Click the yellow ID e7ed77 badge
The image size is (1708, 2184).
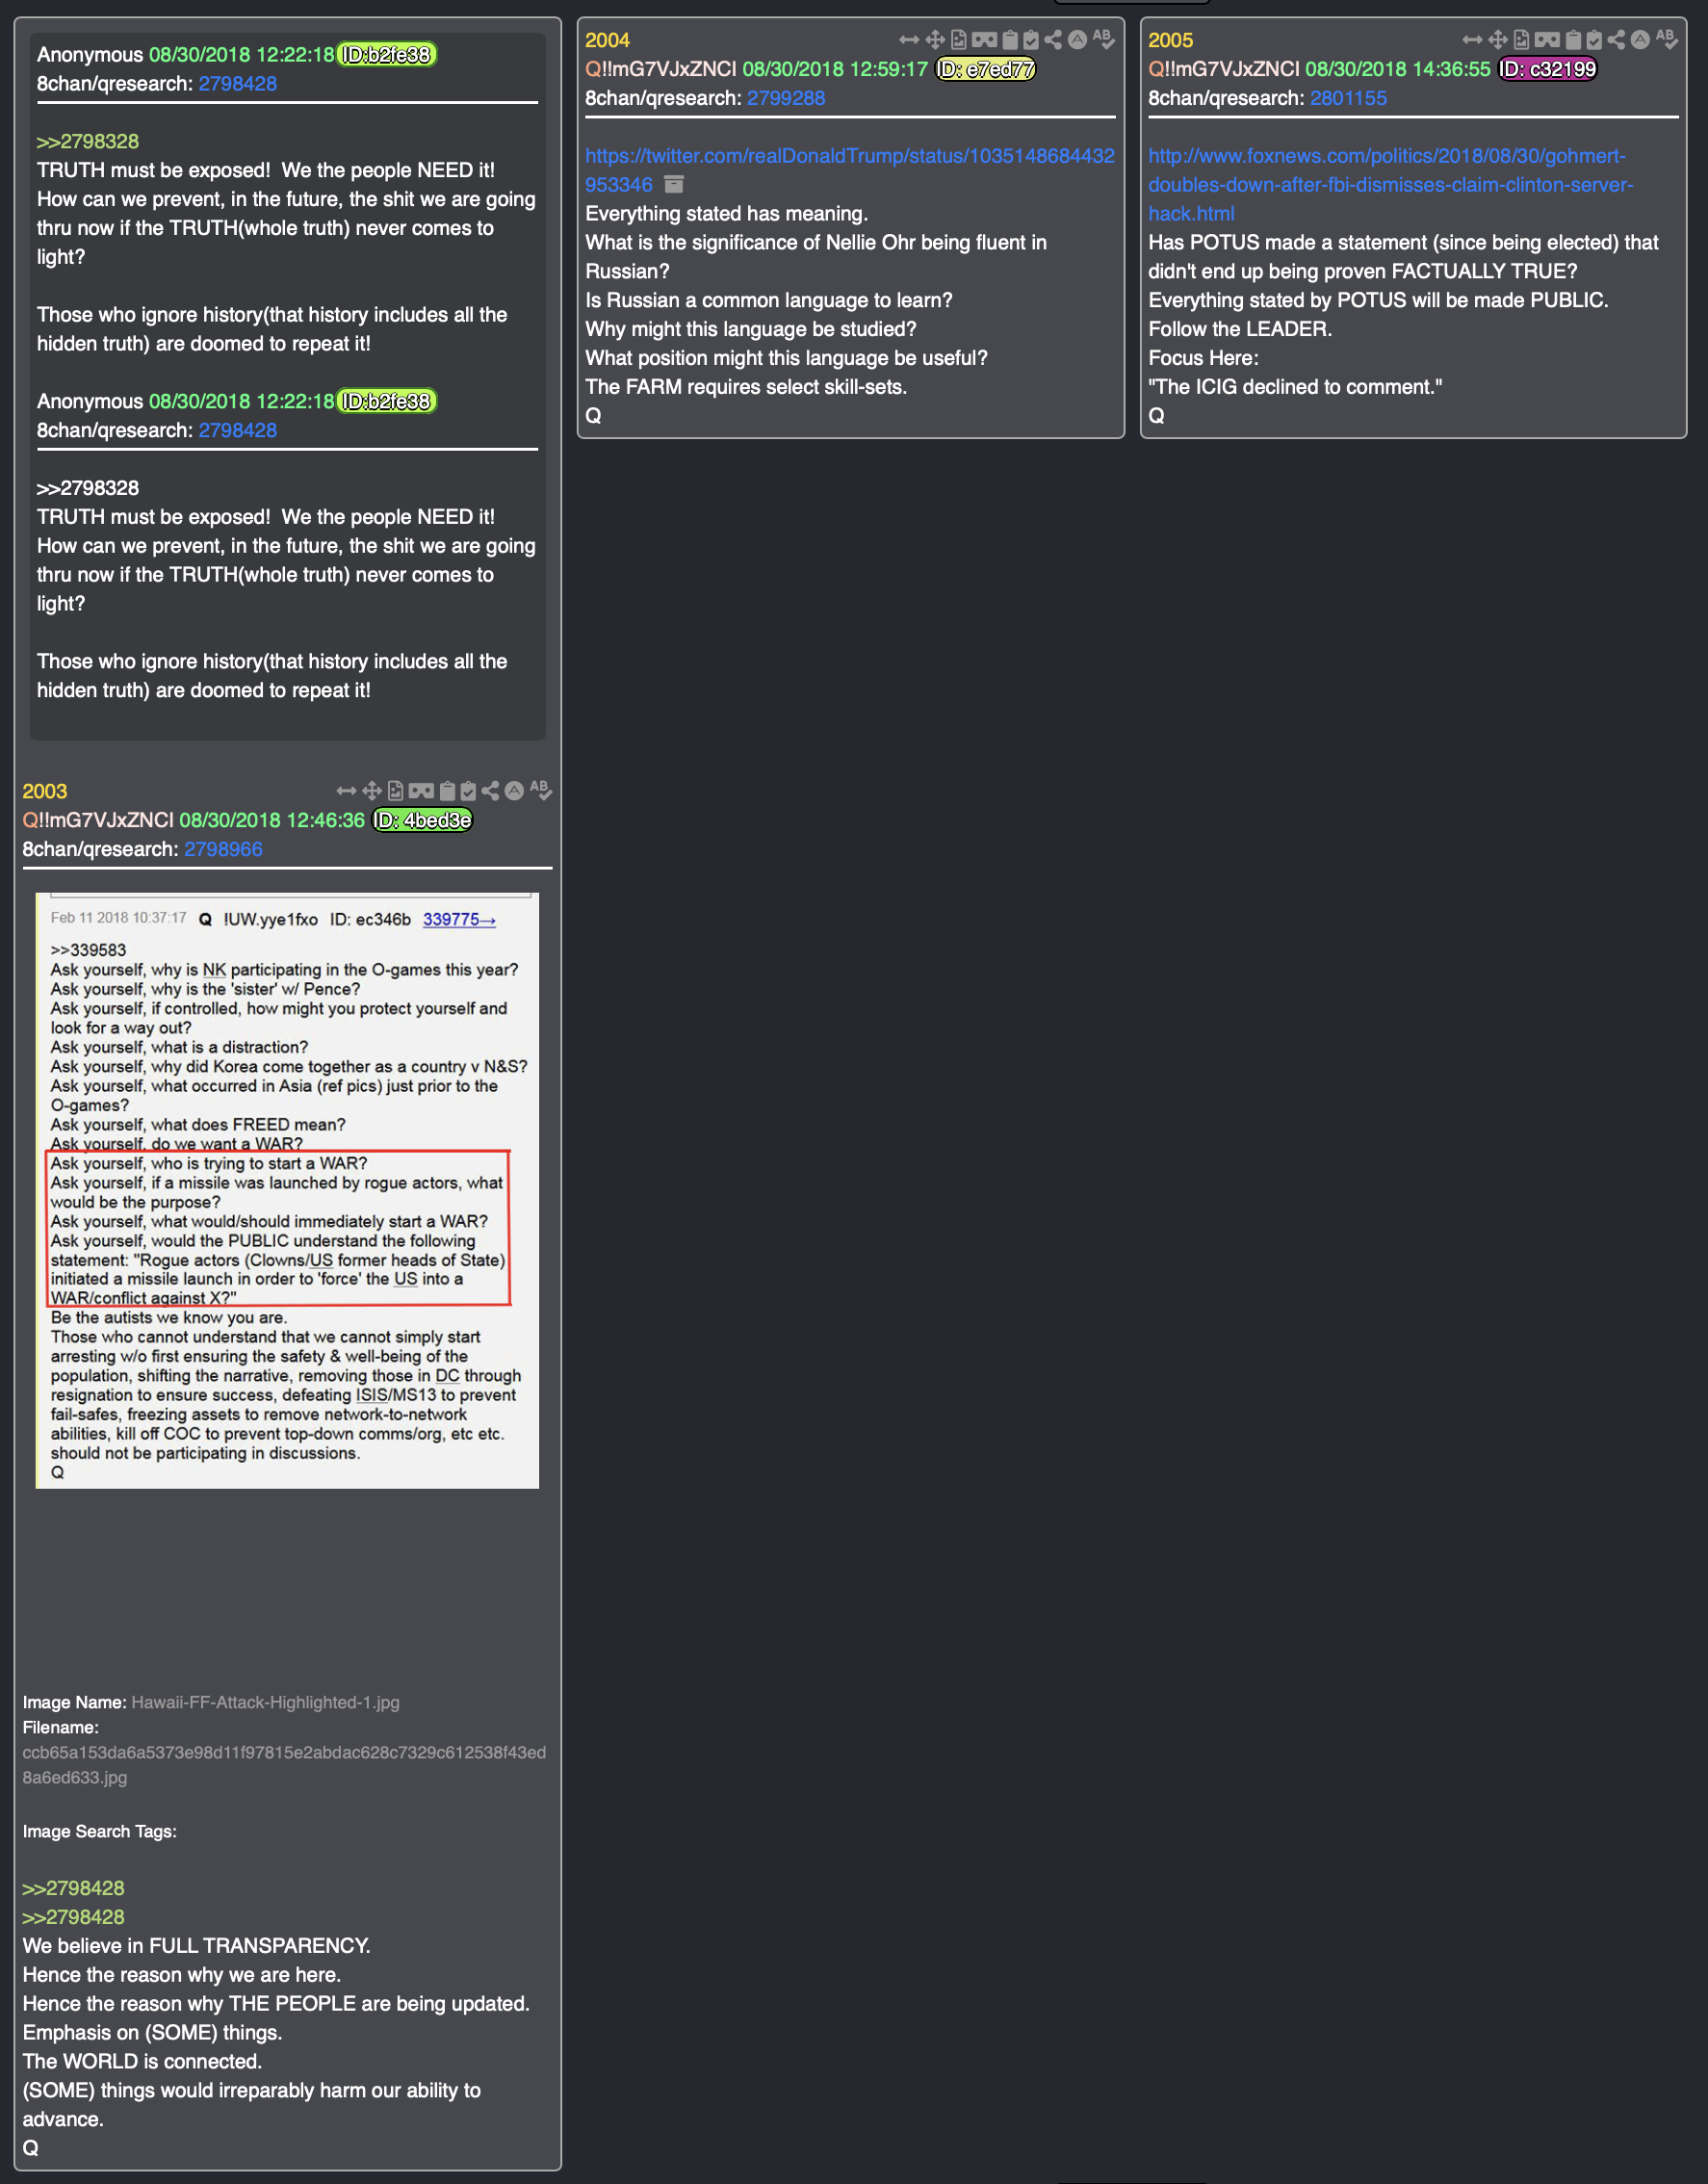tap(986, 69)
